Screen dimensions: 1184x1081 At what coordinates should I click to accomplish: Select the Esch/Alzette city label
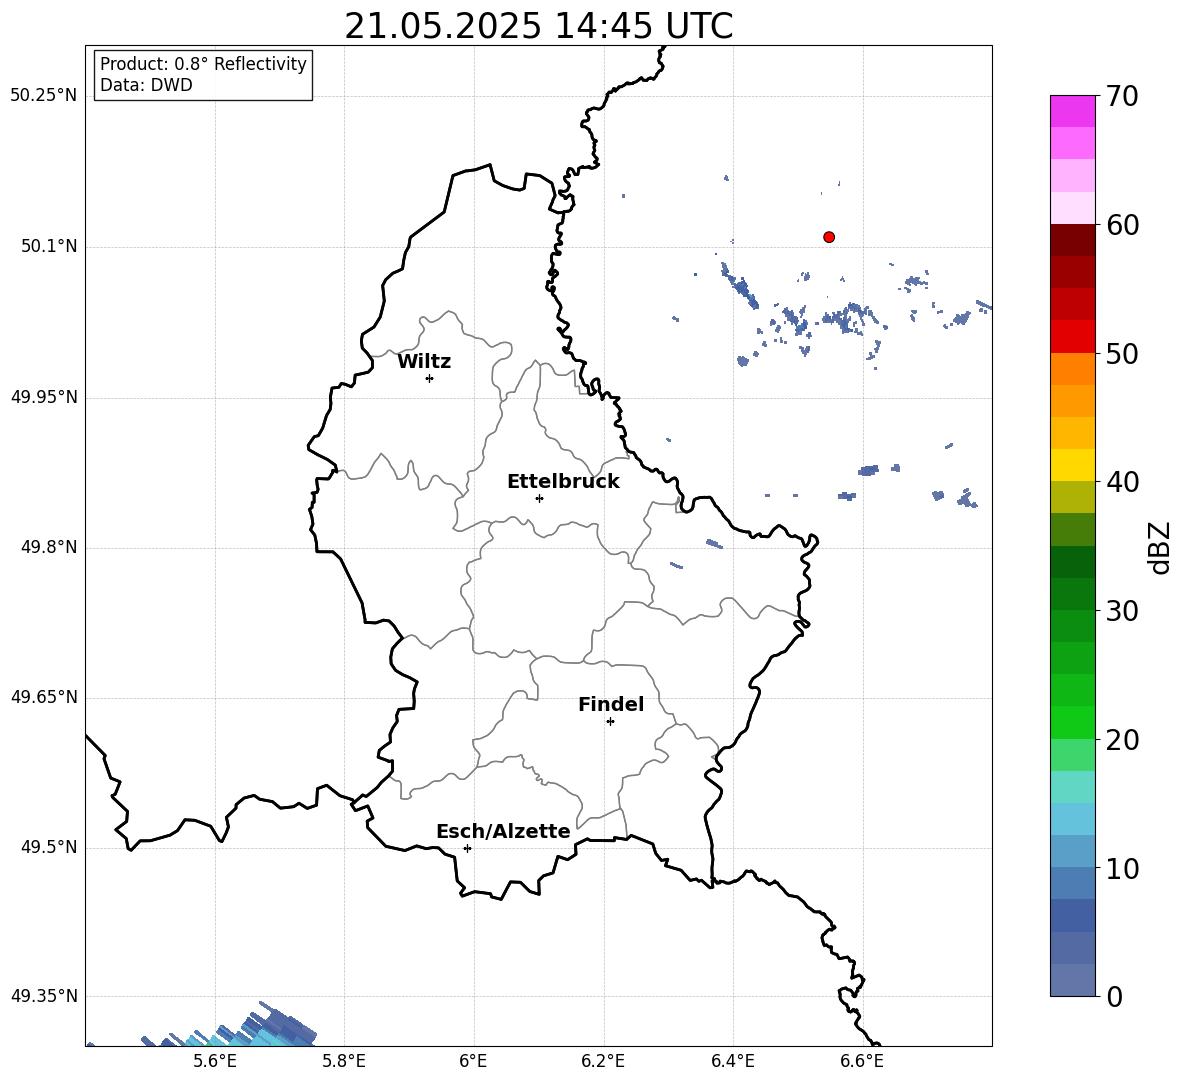[x=503, y=832]
